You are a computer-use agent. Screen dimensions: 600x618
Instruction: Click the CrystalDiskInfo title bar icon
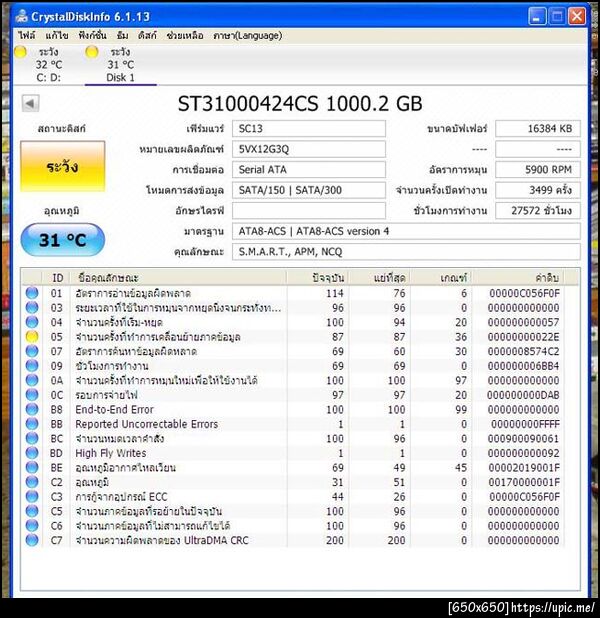(22, 16)
